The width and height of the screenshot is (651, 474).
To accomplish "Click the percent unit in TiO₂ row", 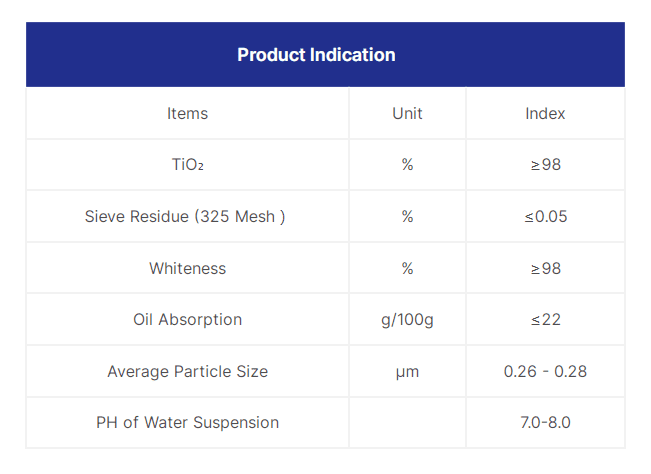I will 407,165.
